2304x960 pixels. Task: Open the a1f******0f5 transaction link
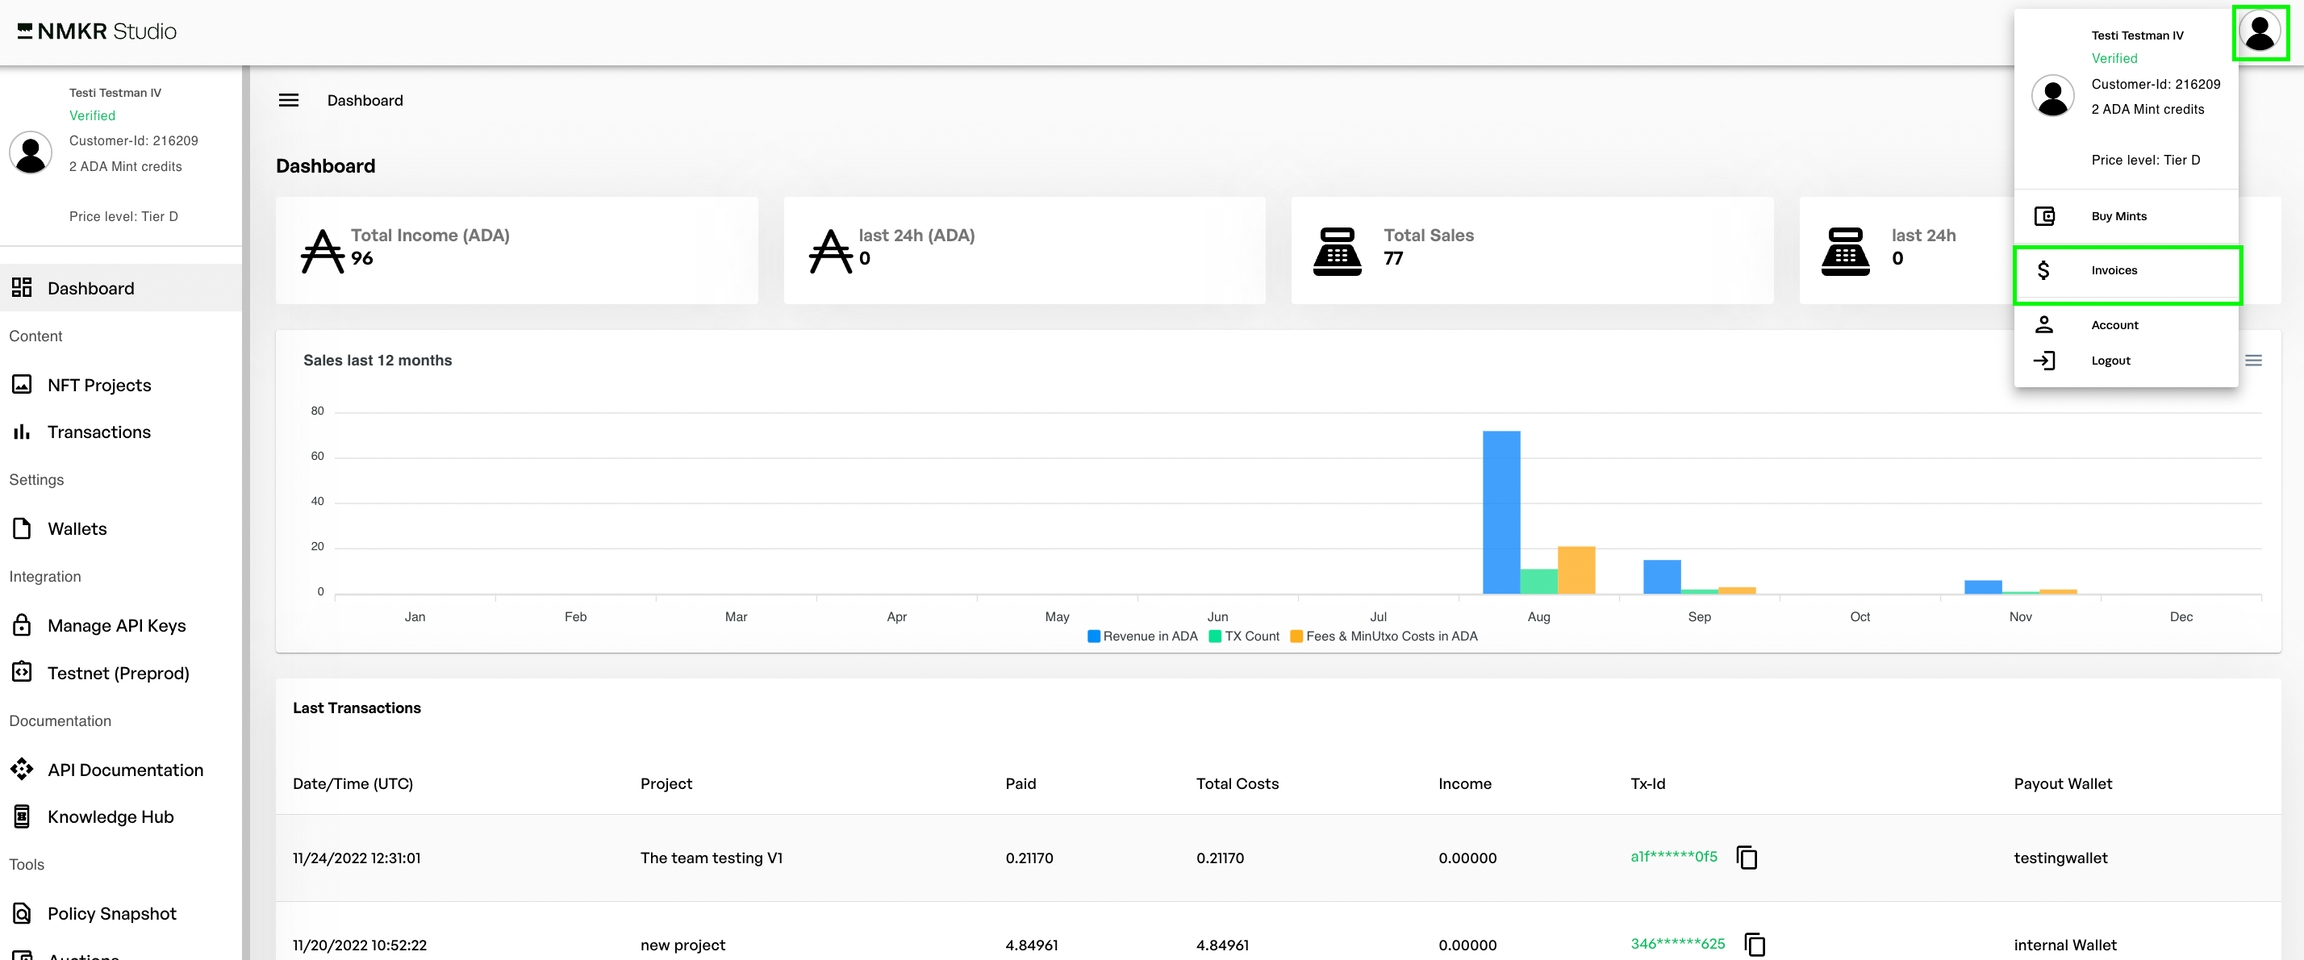click(x=1673, y=857)
